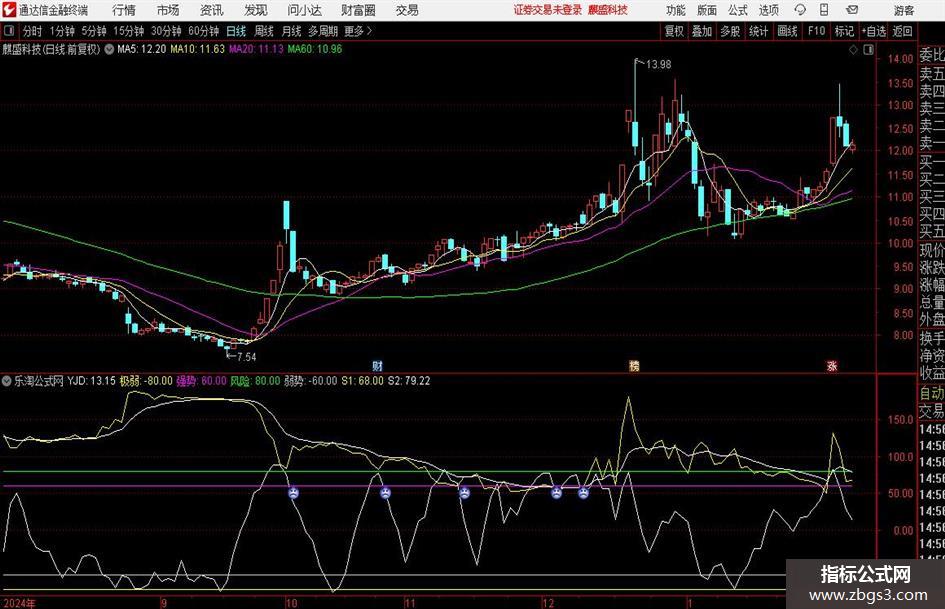Click the '12' December marker on time axis

[548, 603]
